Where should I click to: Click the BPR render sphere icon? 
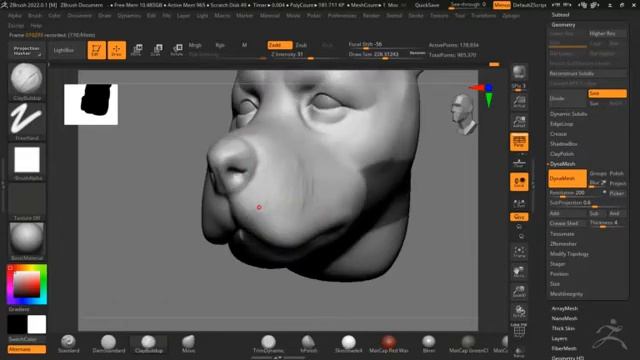click(x=519, y=72)
